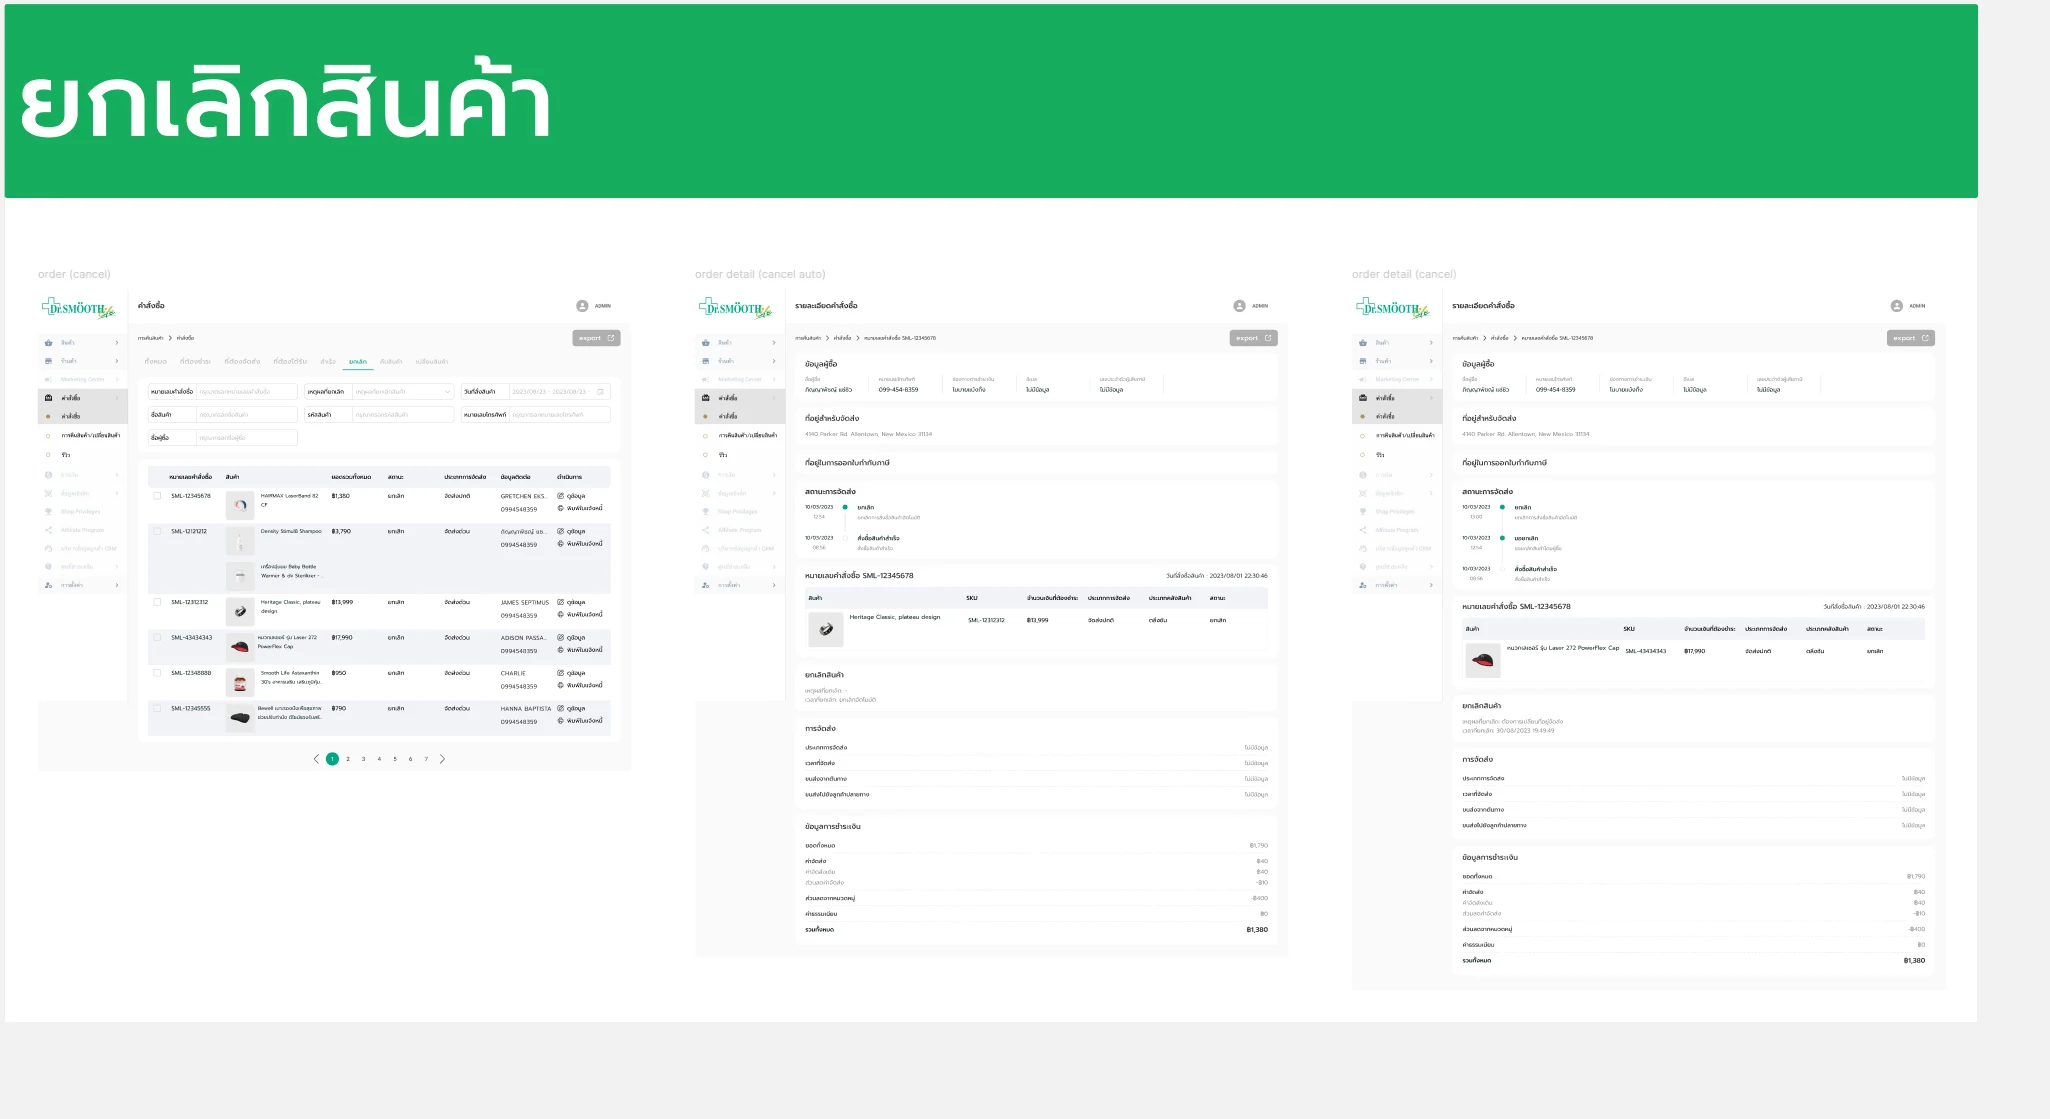The height and width of the screenshot is (1119, 2050).
Task: Expand the basket menu chevron in order (cancel) sidebar
Action: tap(116, 343)
